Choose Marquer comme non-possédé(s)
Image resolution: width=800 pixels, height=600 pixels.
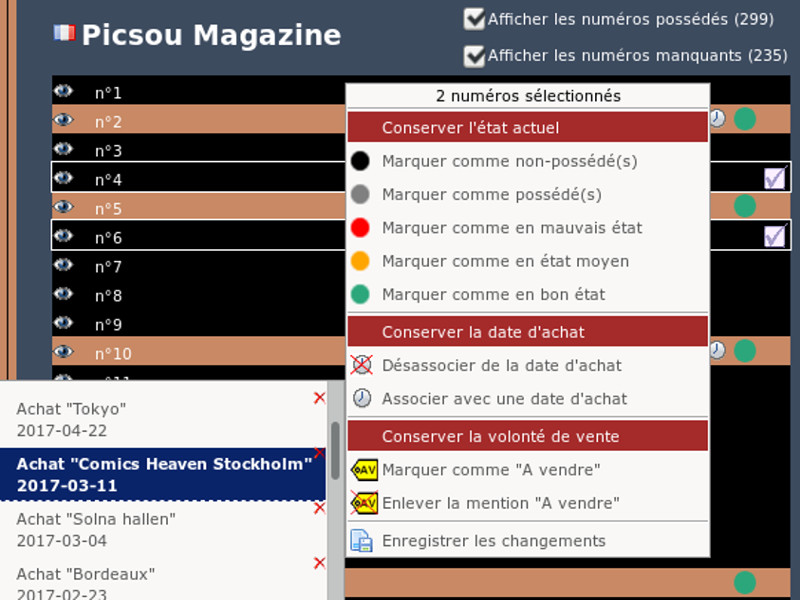528,161
